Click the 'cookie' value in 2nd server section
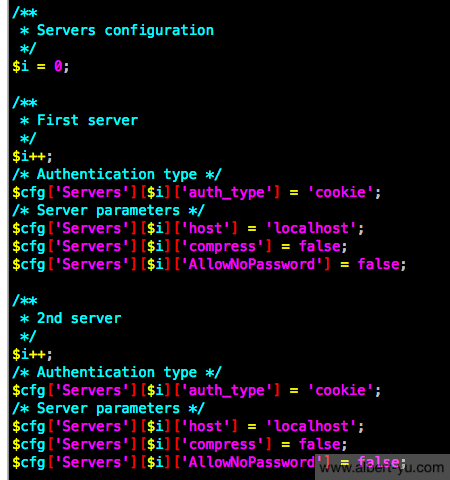Image resolution: width=450 pixels, height=480 pixels. [340, 390]
